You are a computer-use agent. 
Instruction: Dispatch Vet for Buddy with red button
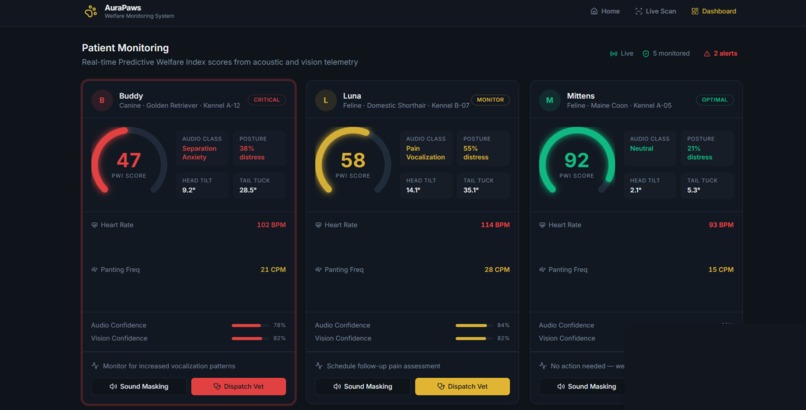click(239, 386)
